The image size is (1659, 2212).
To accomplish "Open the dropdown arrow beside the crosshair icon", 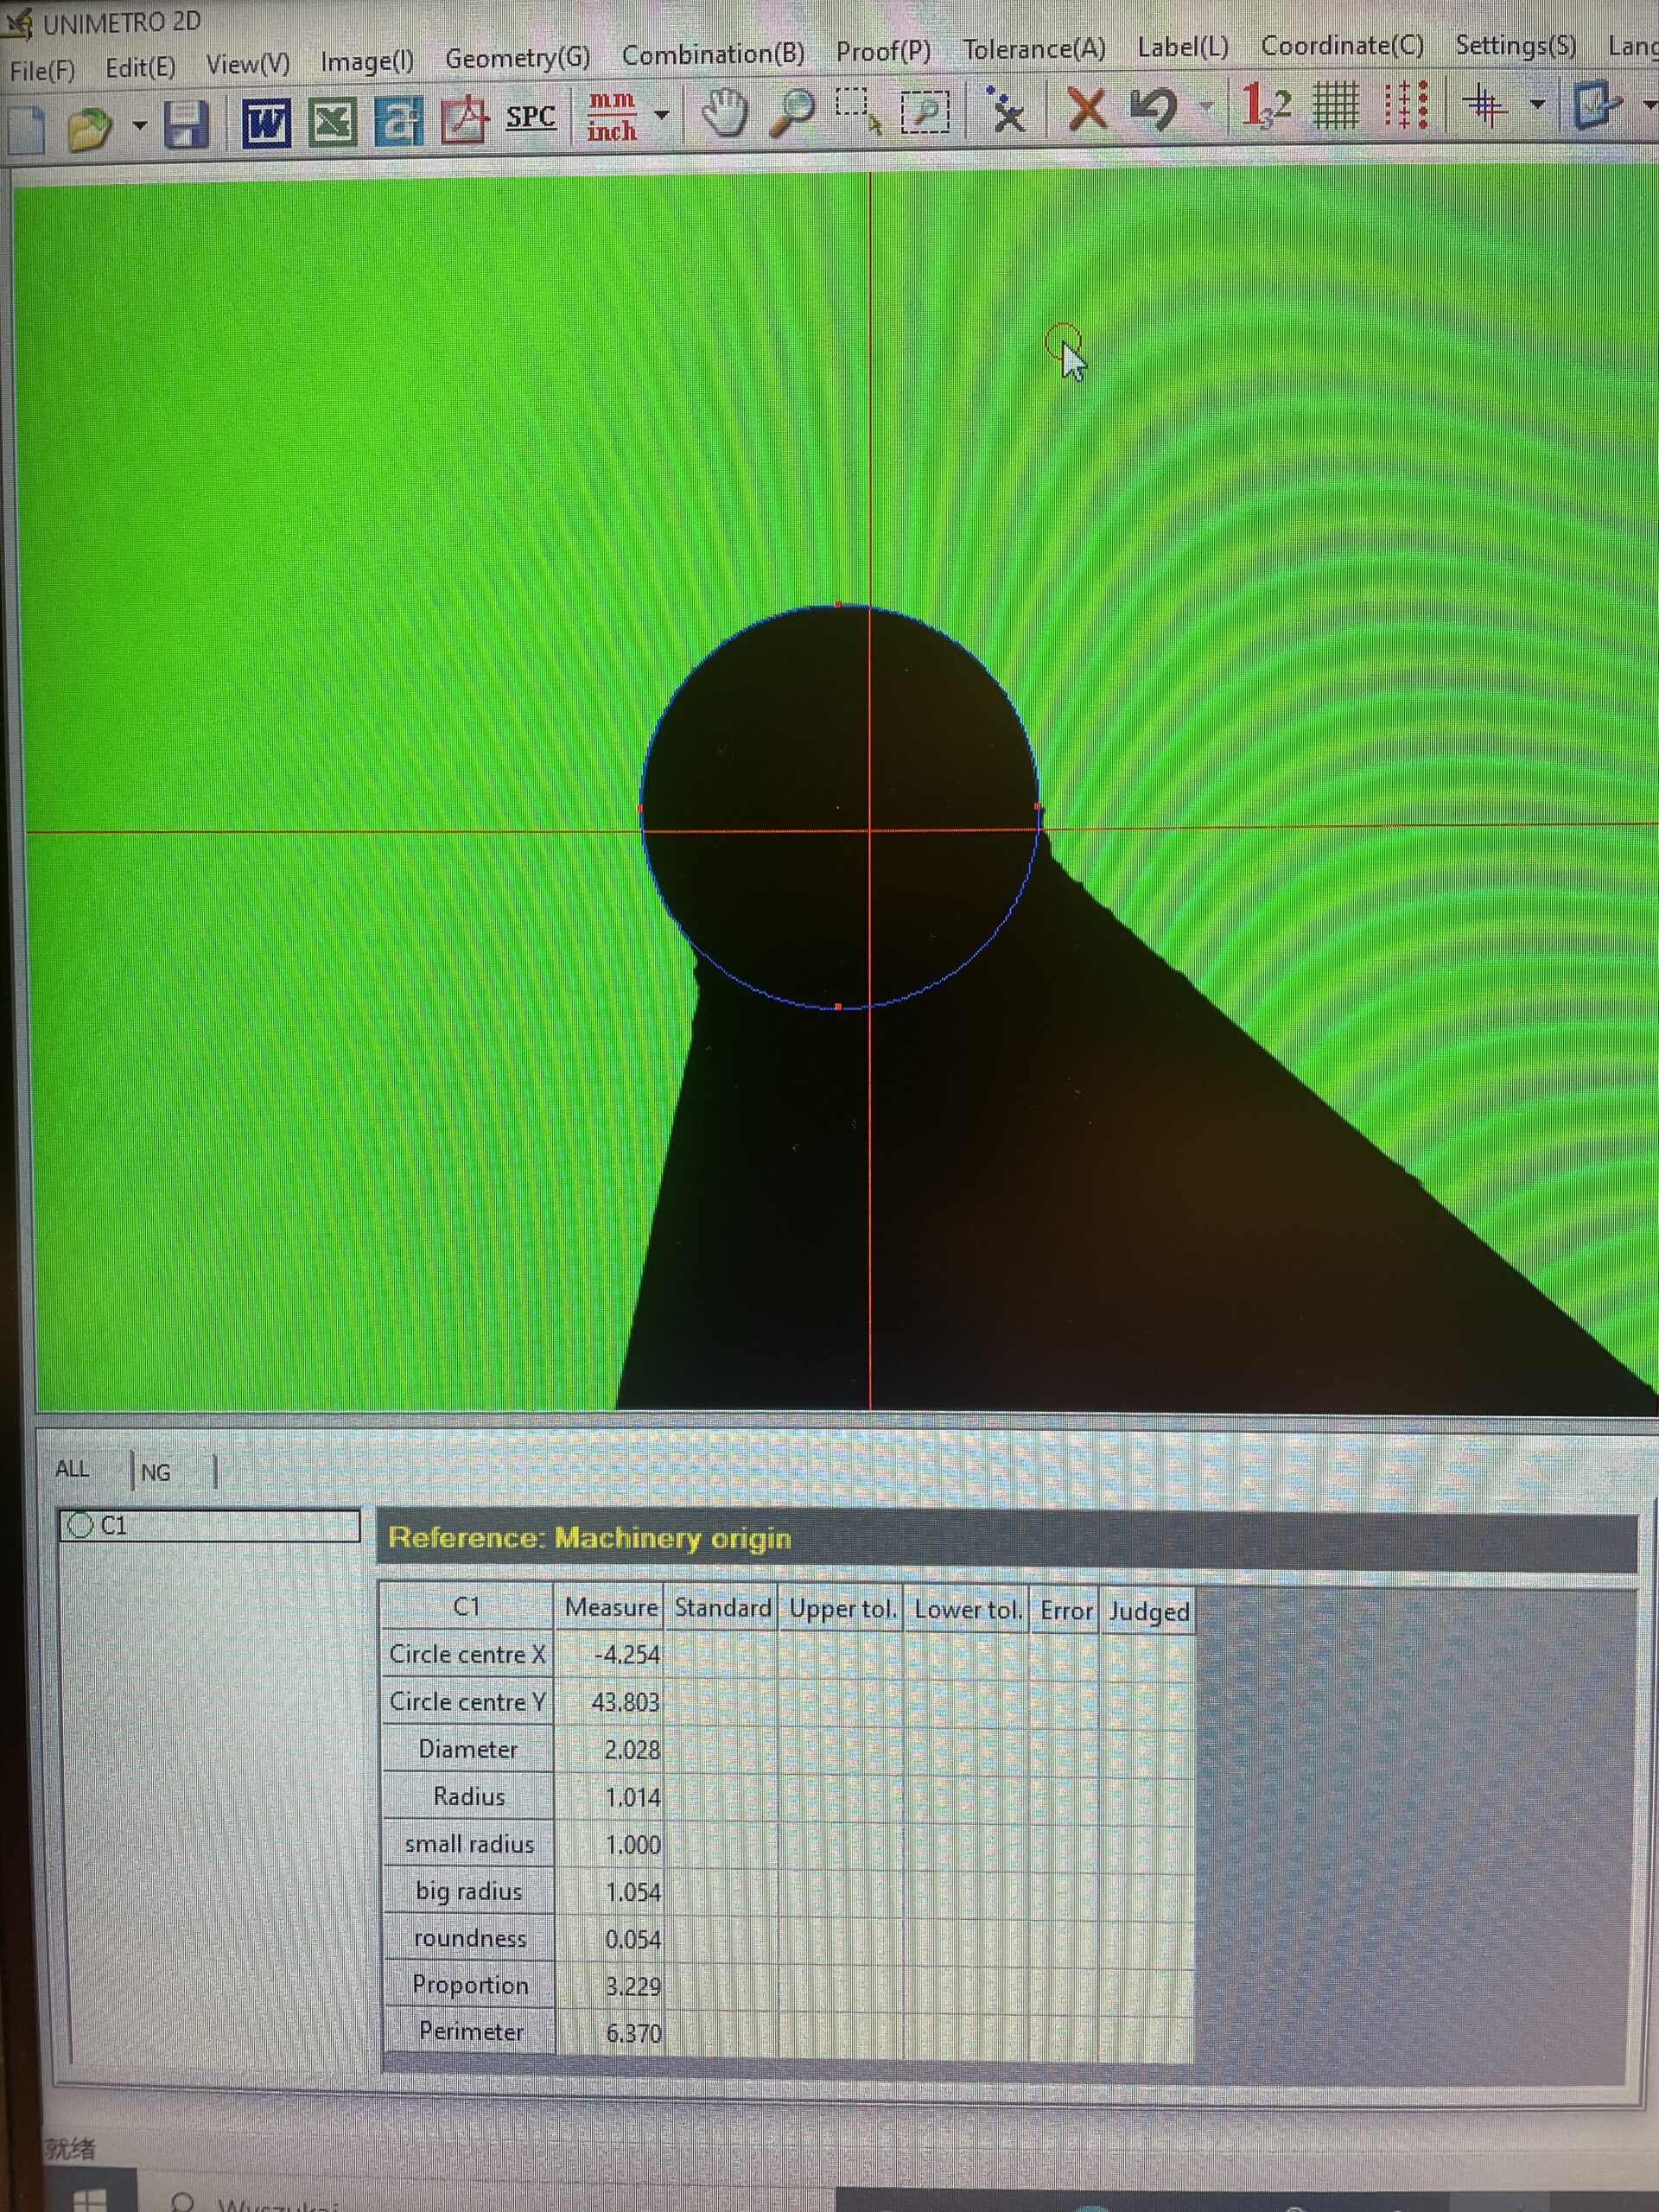I will pos(1538,104).
